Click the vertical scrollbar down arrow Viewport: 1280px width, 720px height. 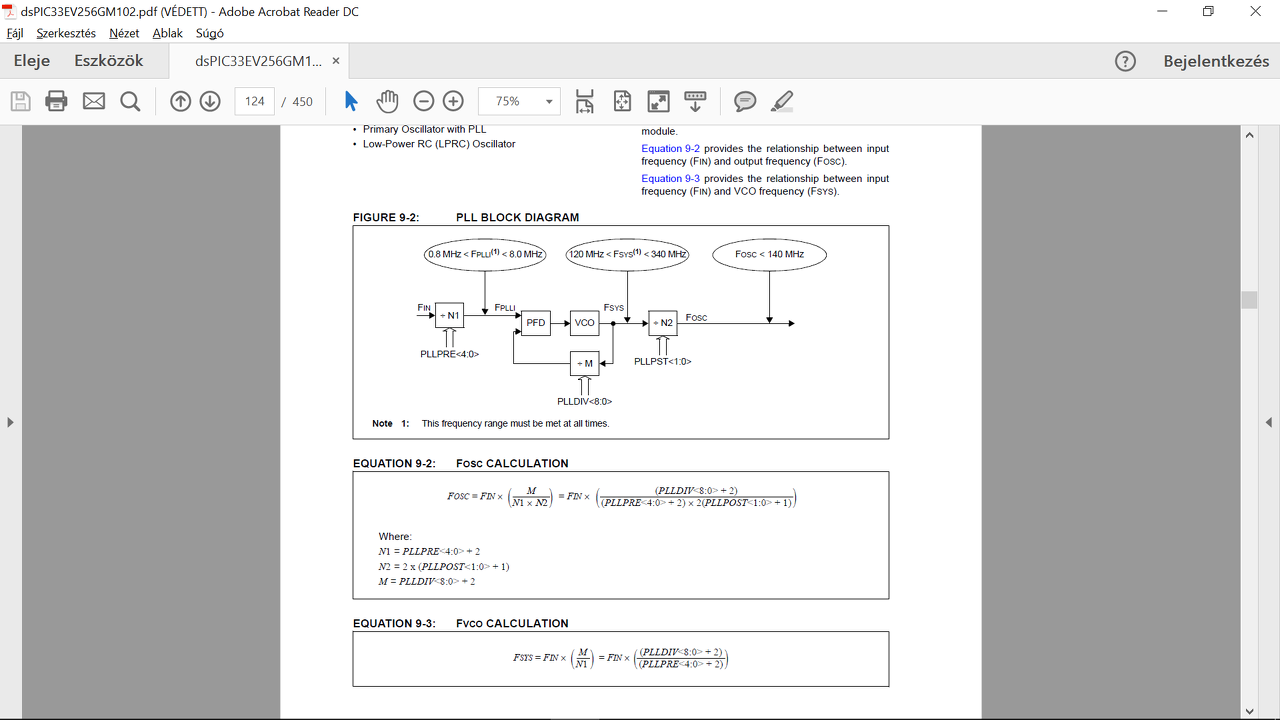[x=1249, y=711]
